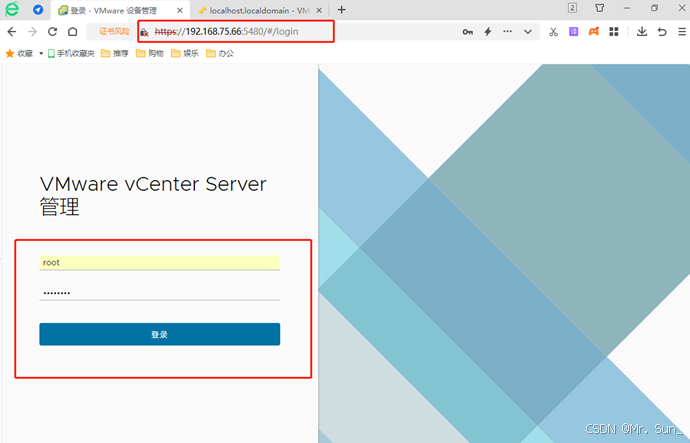This screenshot has width=690, height=443.
Task: Click the 证书风险 certificate warning label
Action: click(x=114, y=31)
